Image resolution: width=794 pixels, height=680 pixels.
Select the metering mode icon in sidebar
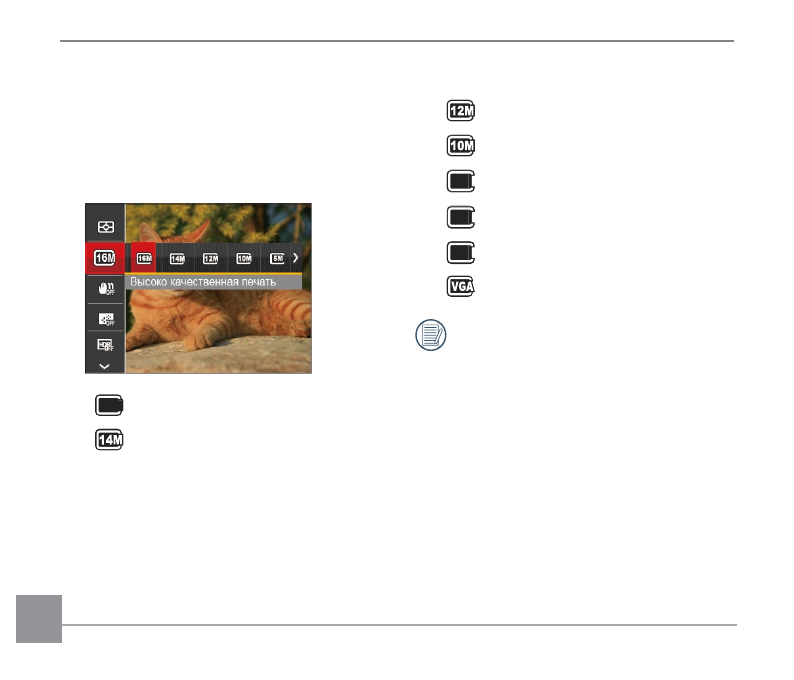tap(105, 227)
